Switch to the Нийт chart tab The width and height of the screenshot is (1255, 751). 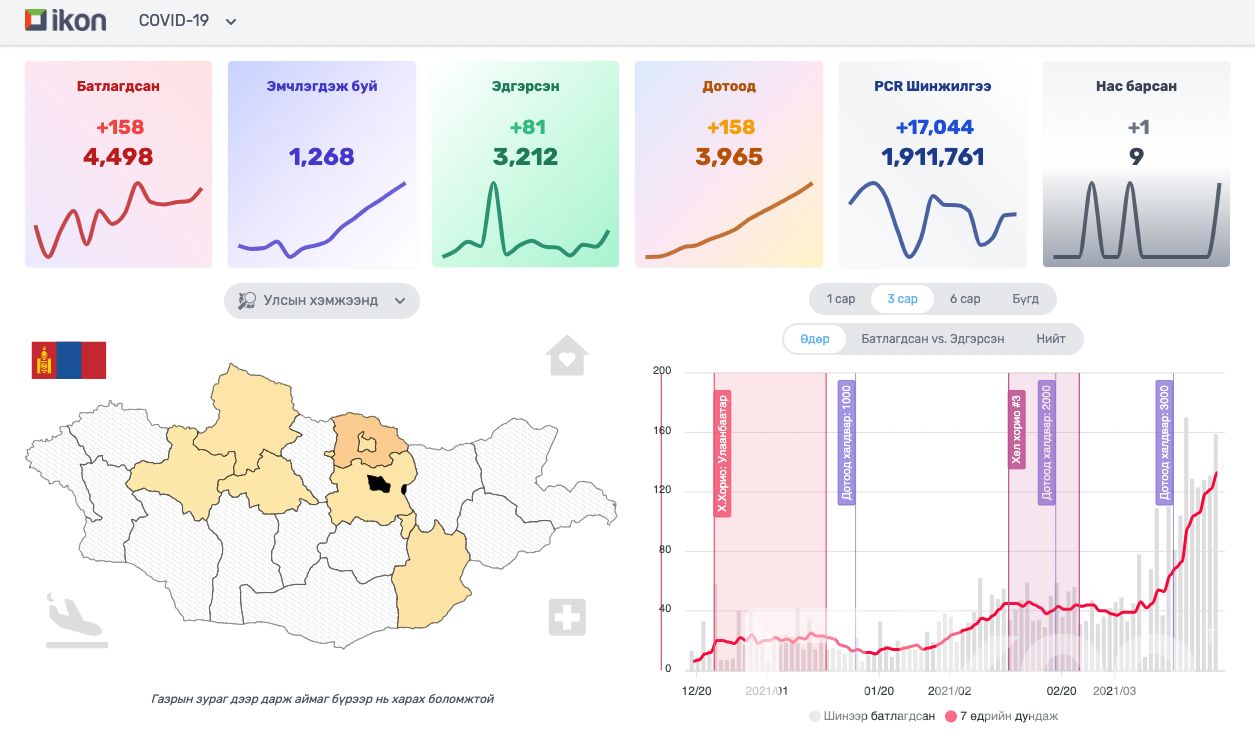(1050, 339)
